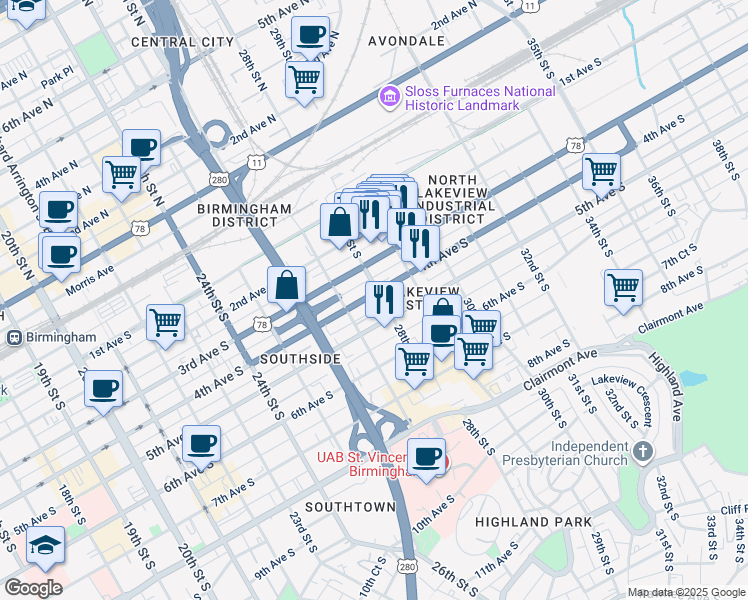Click the shopping bag marker in Lakeview Industrial District
Image resolution: width=748 pixels, height=600 pixels.
339,224
